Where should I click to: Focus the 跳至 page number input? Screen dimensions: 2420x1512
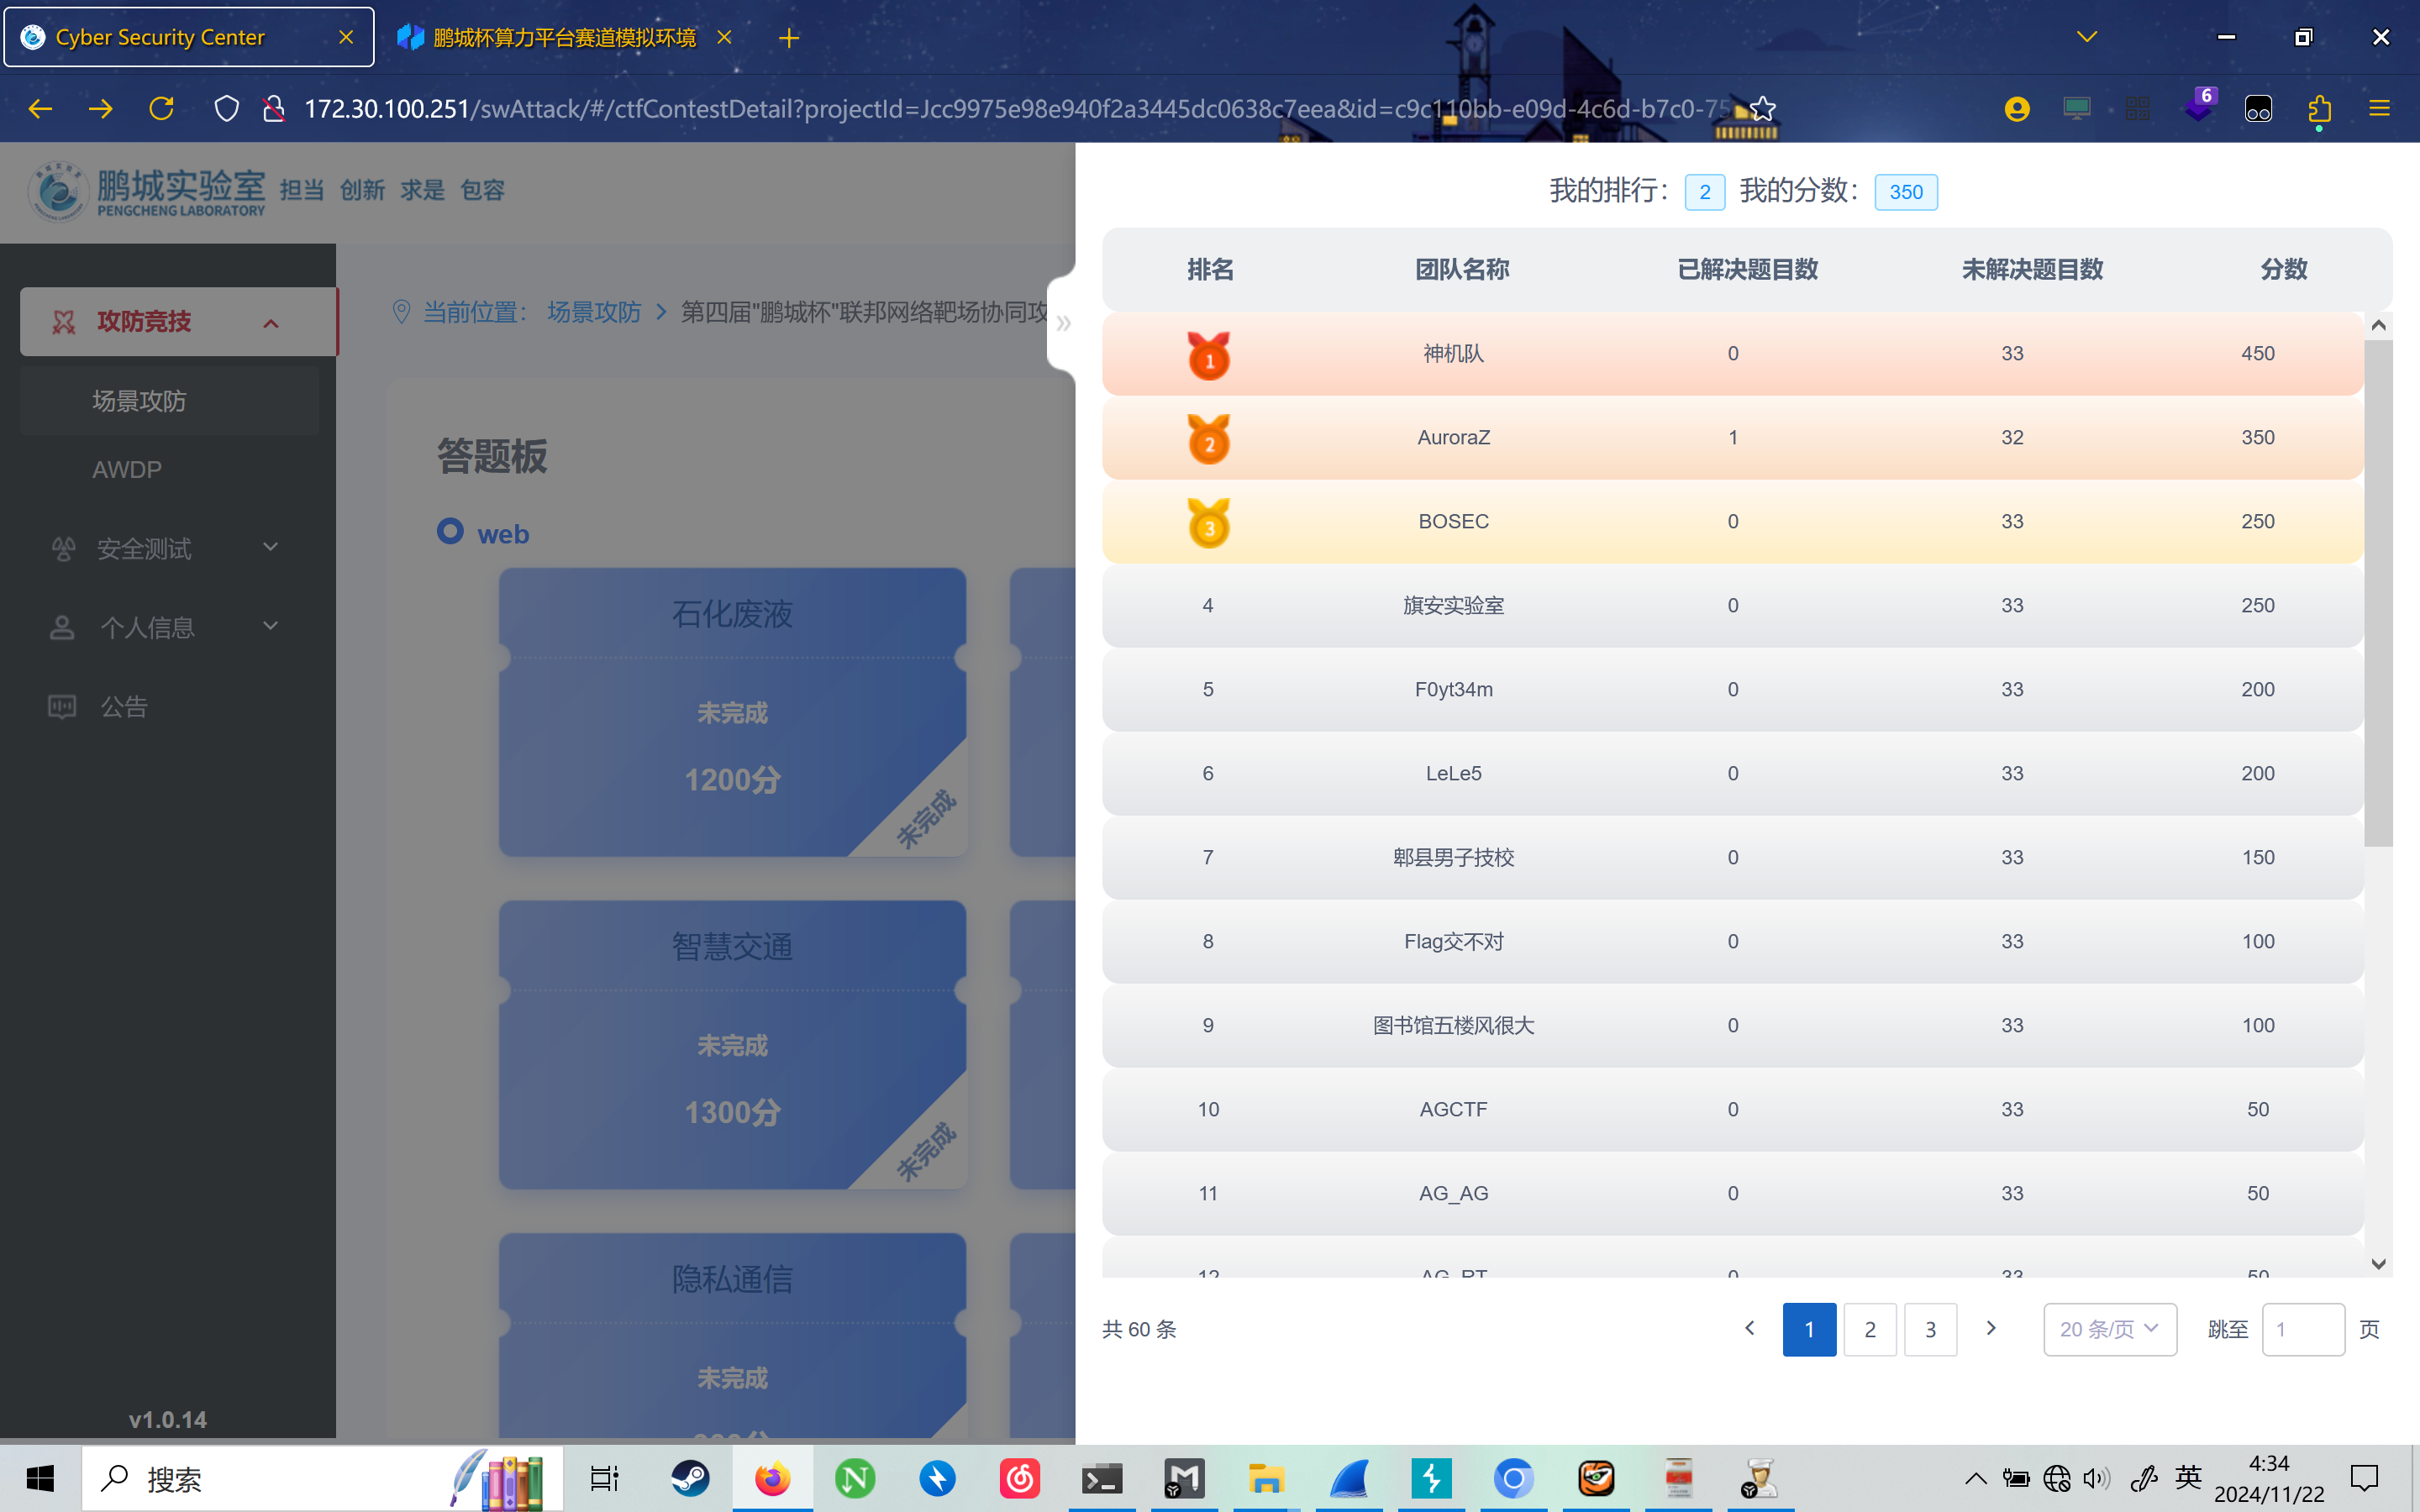pyautogui.click(x=2303, y=1329)
